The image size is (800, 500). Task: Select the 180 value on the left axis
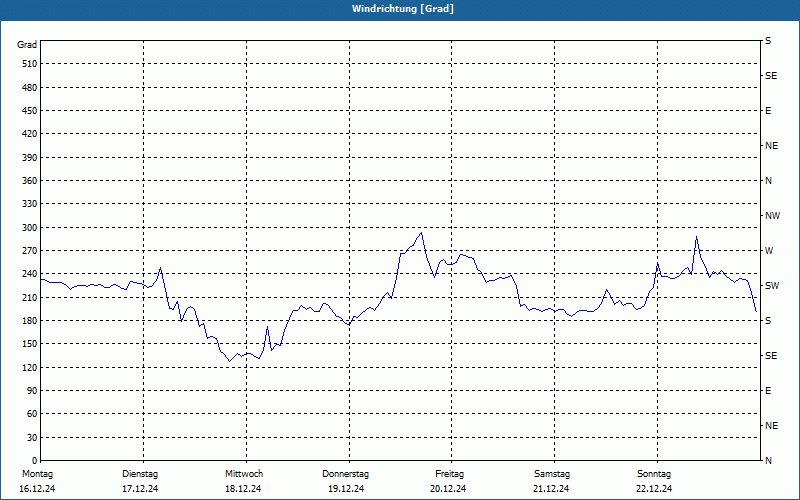30,321
